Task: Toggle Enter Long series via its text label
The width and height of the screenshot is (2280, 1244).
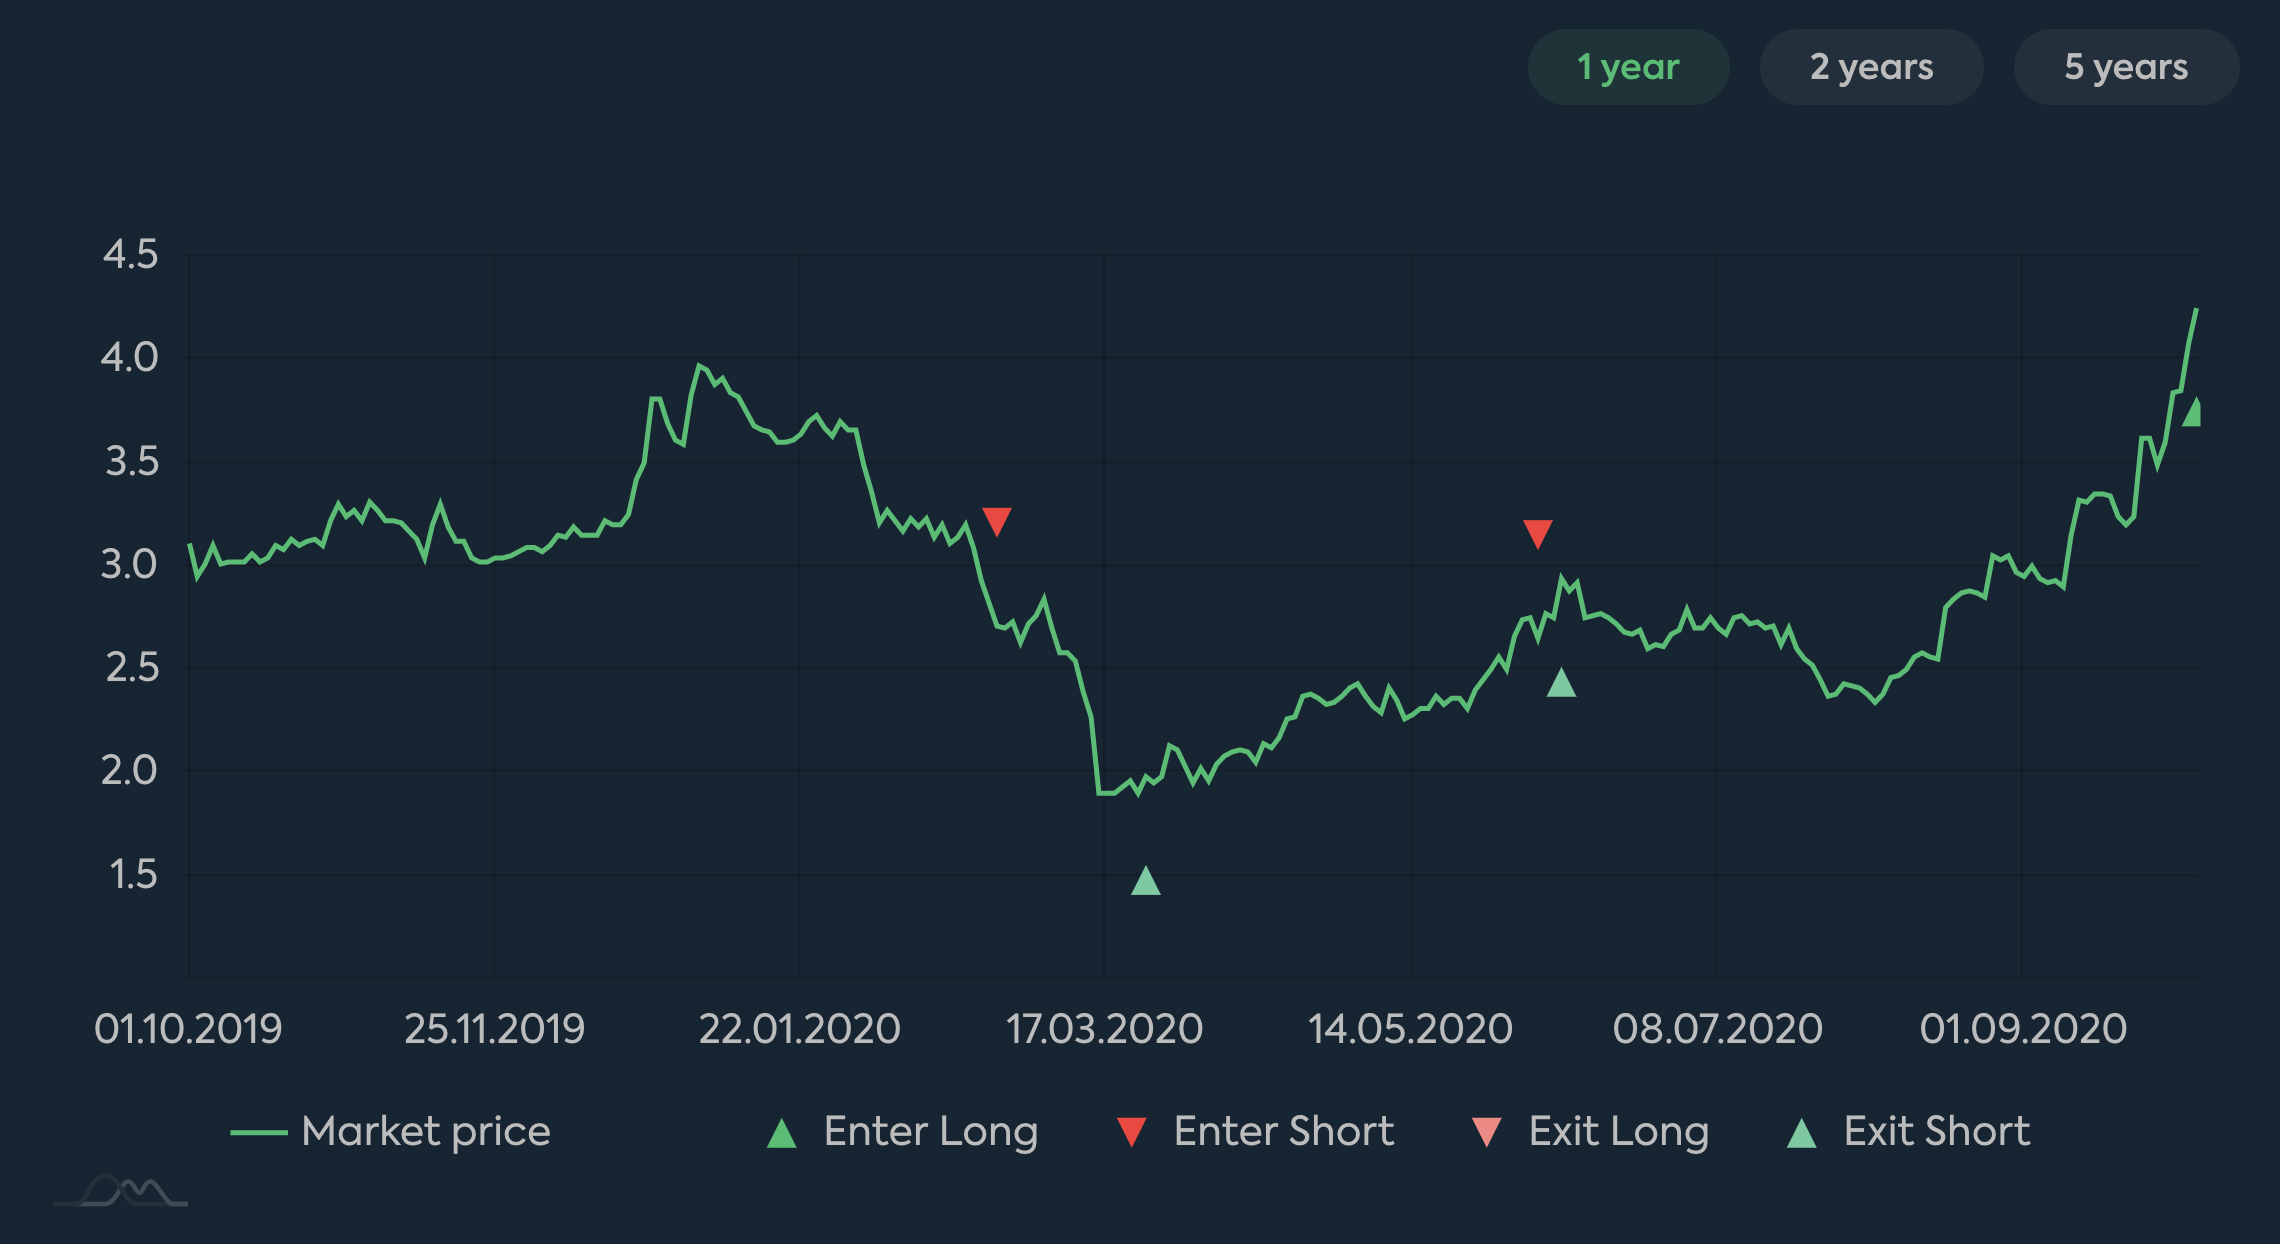Action: (930, 1131)
